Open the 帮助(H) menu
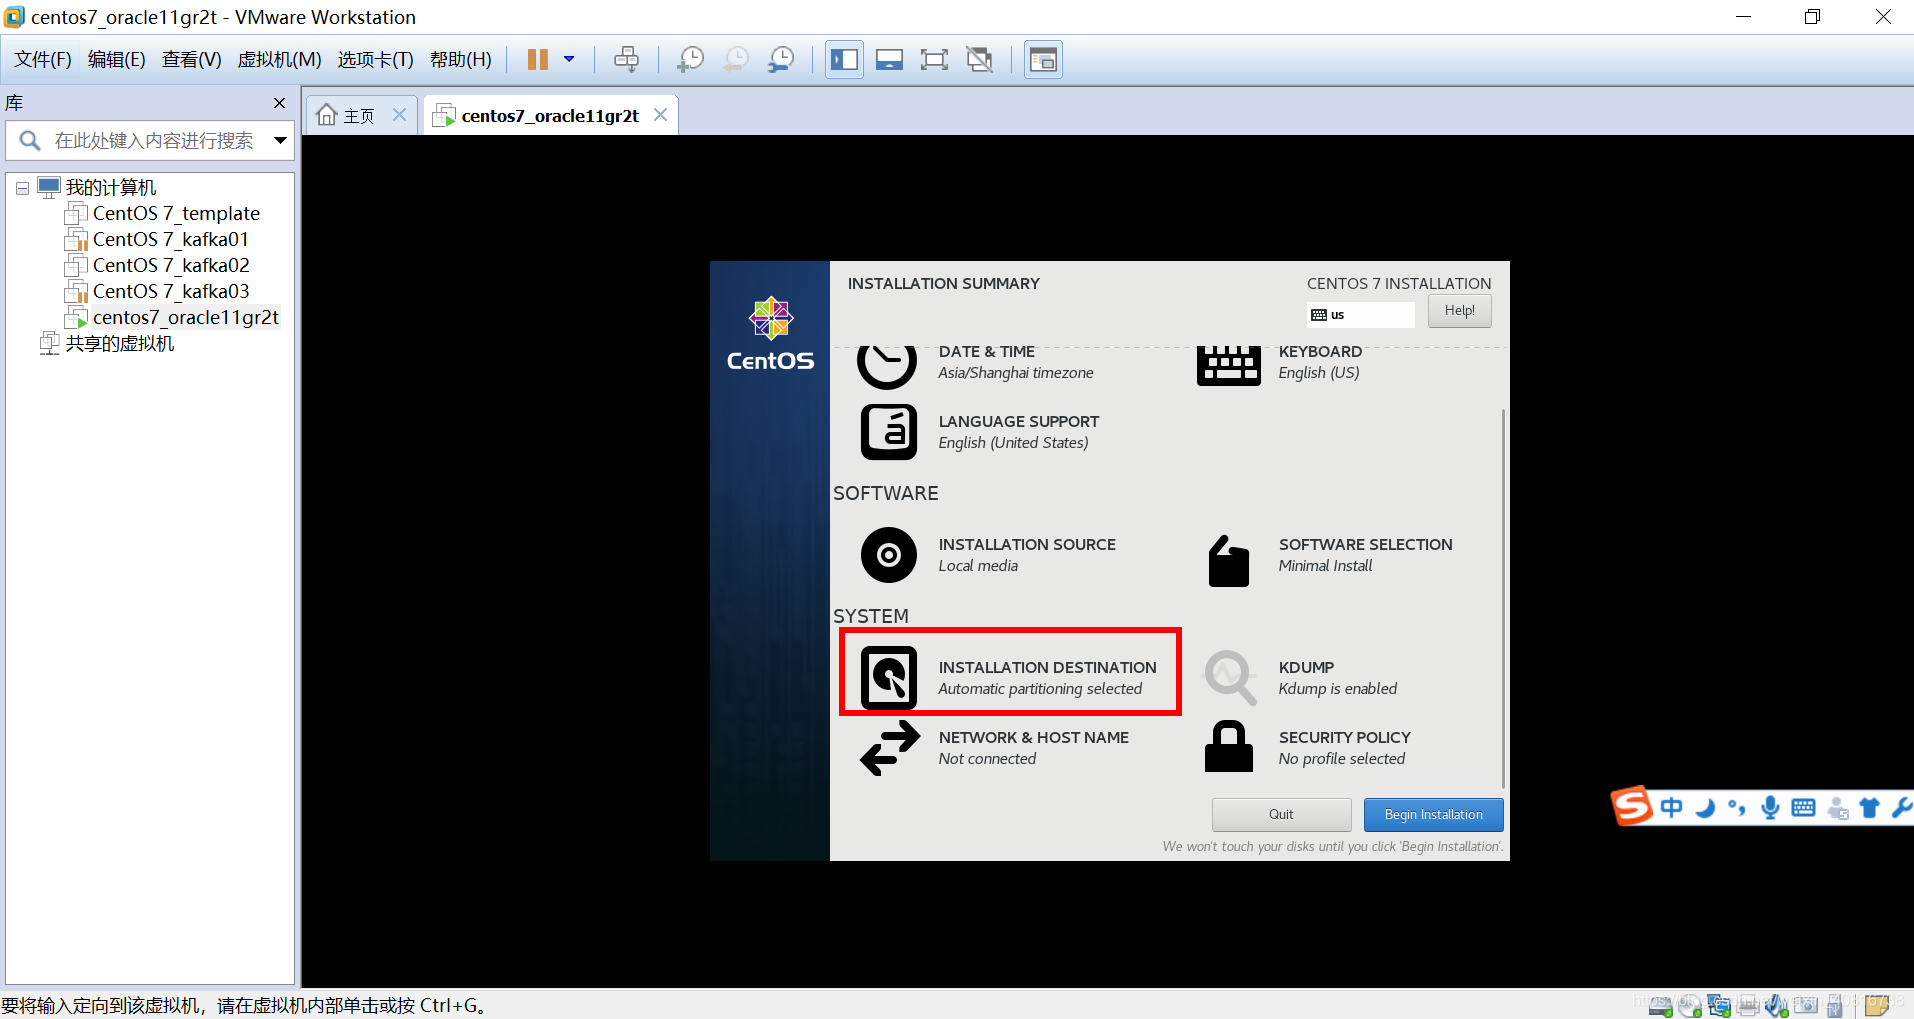This screenshot has height=1019, width=1914. (461, 60)
